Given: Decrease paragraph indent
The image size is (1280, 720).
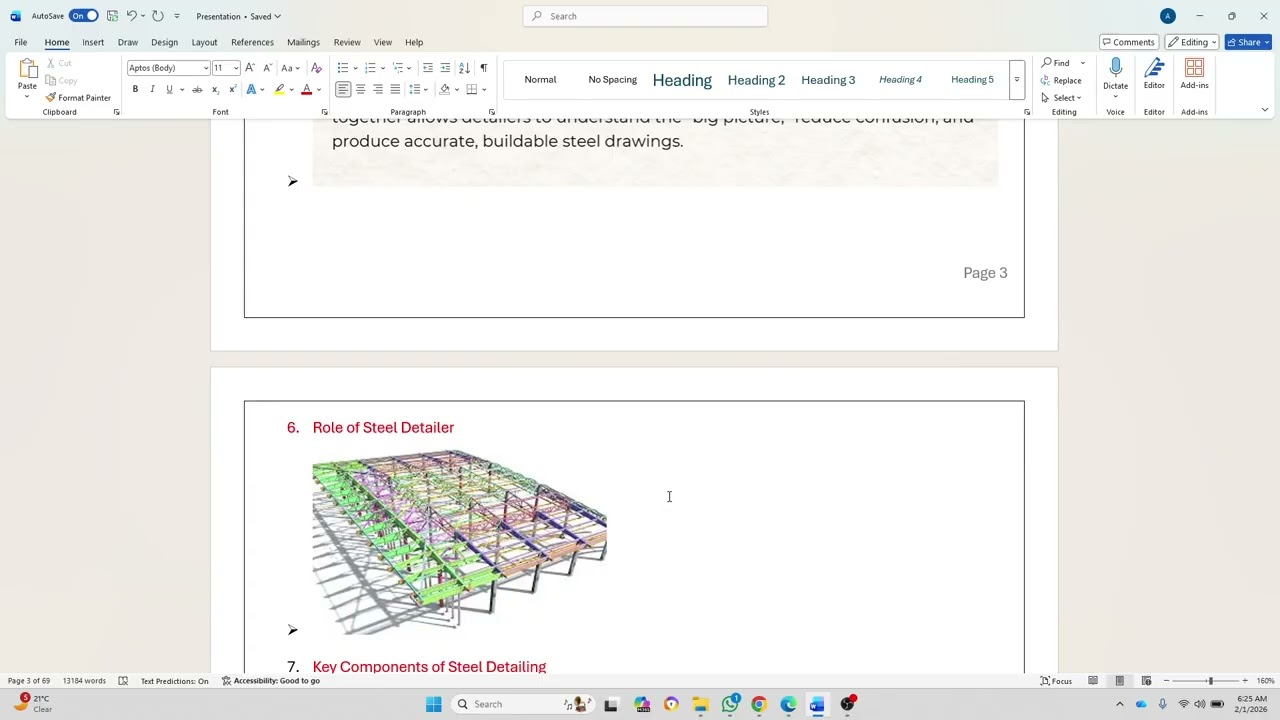Looking at the screenshot, I should pos(428,68).
